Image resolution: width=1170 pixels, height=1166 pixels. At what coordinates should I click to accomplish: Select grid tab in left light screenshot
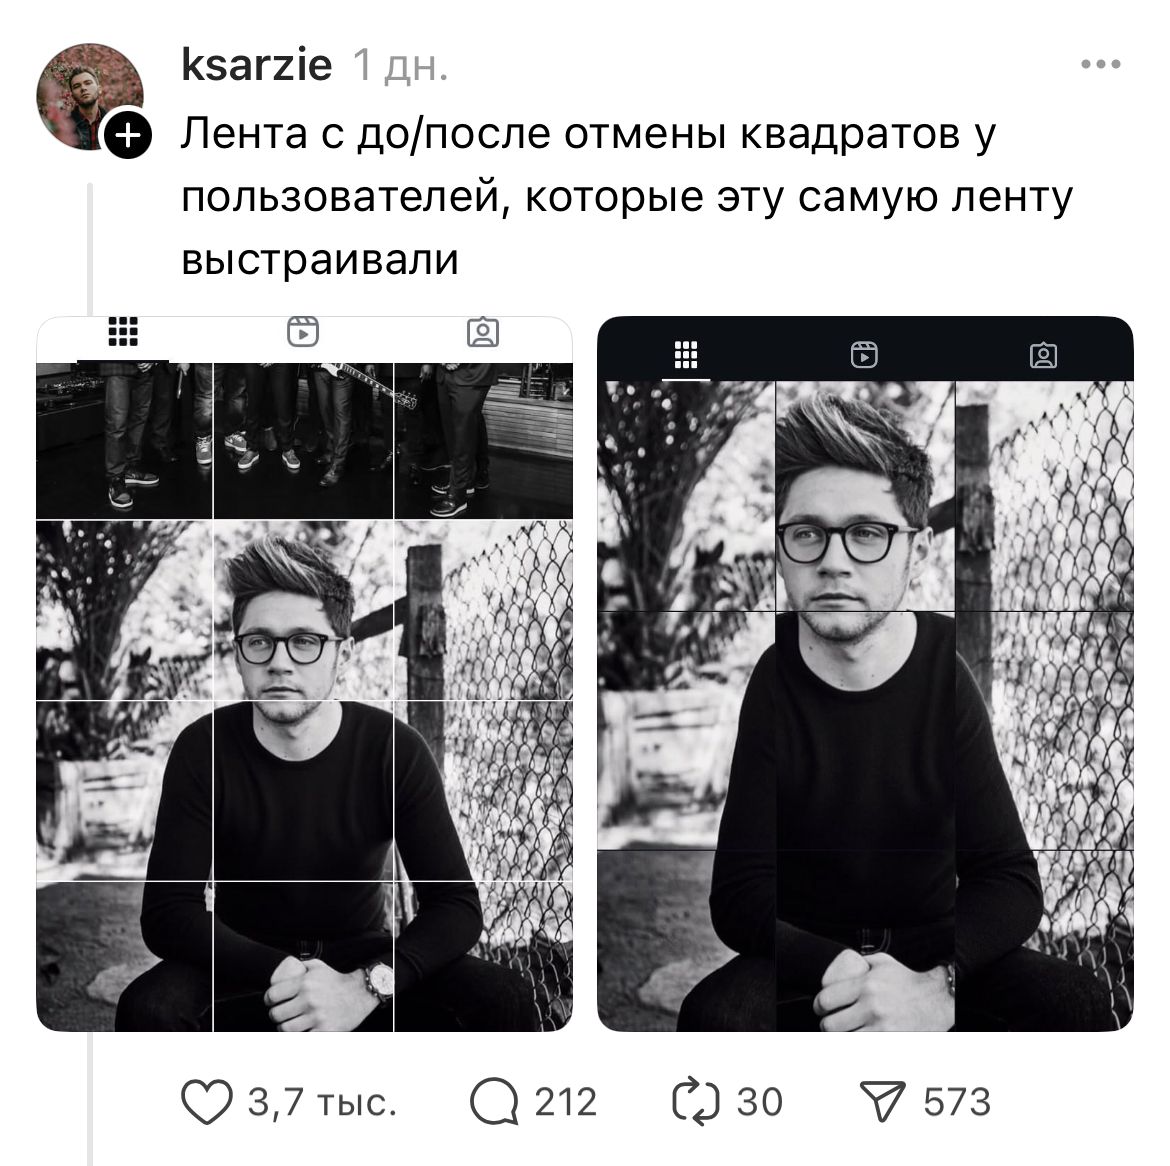(x=123, y=332)
